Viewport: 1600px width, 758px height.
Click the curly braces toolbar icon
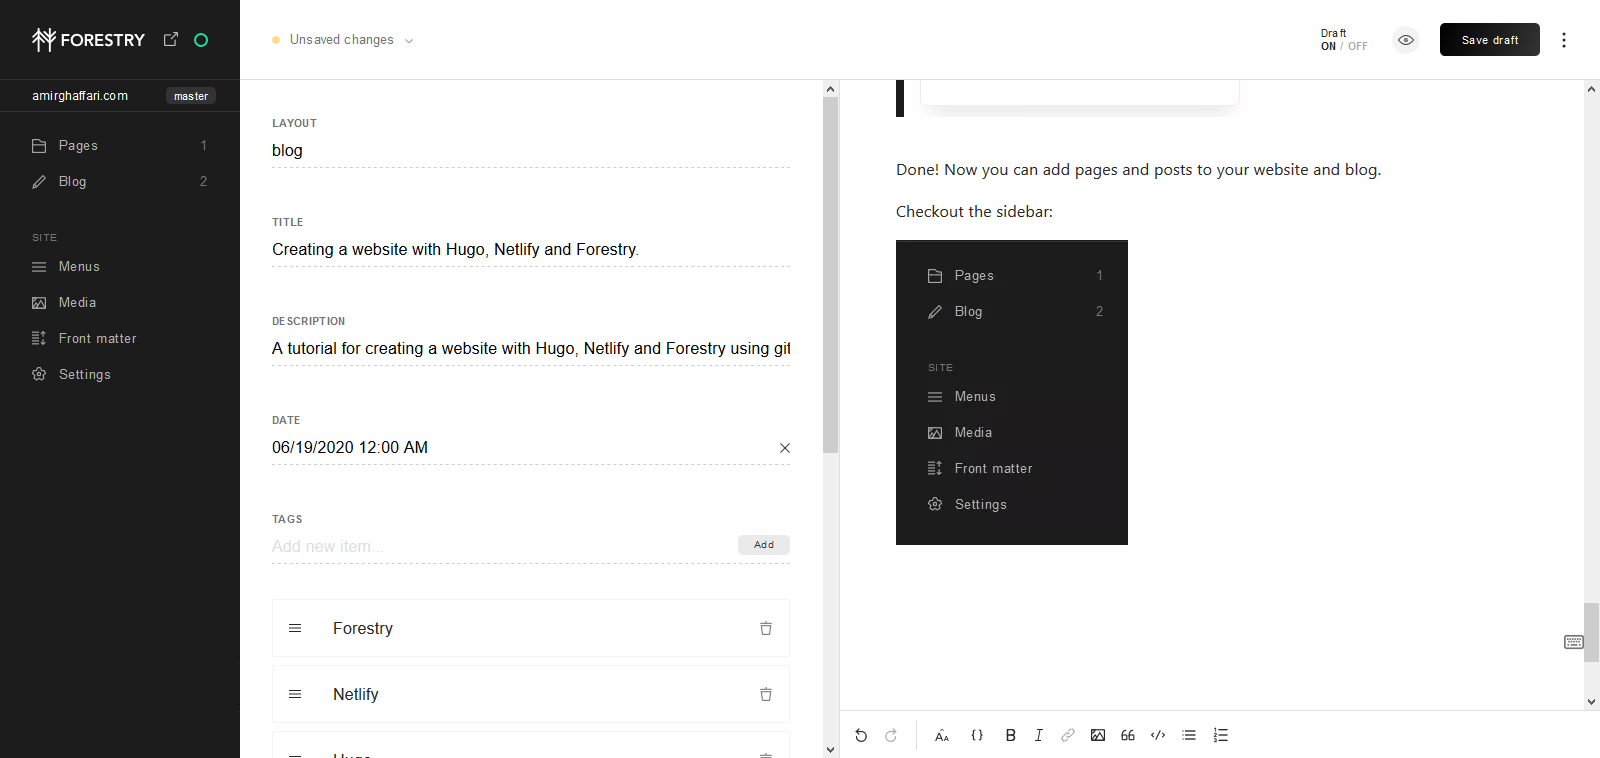tap(977, 735)
